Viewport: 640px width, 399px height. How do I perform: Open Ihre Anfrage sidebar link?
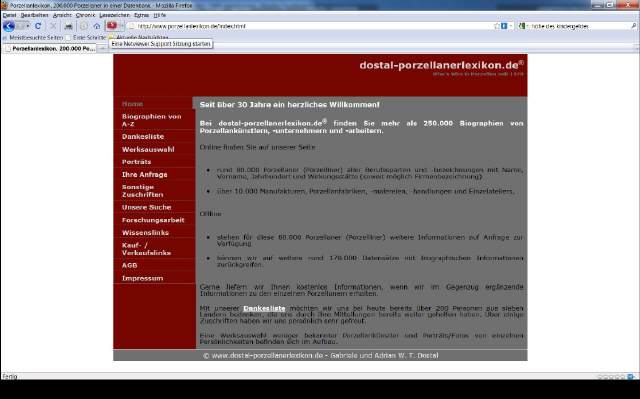tap(144, 175)
